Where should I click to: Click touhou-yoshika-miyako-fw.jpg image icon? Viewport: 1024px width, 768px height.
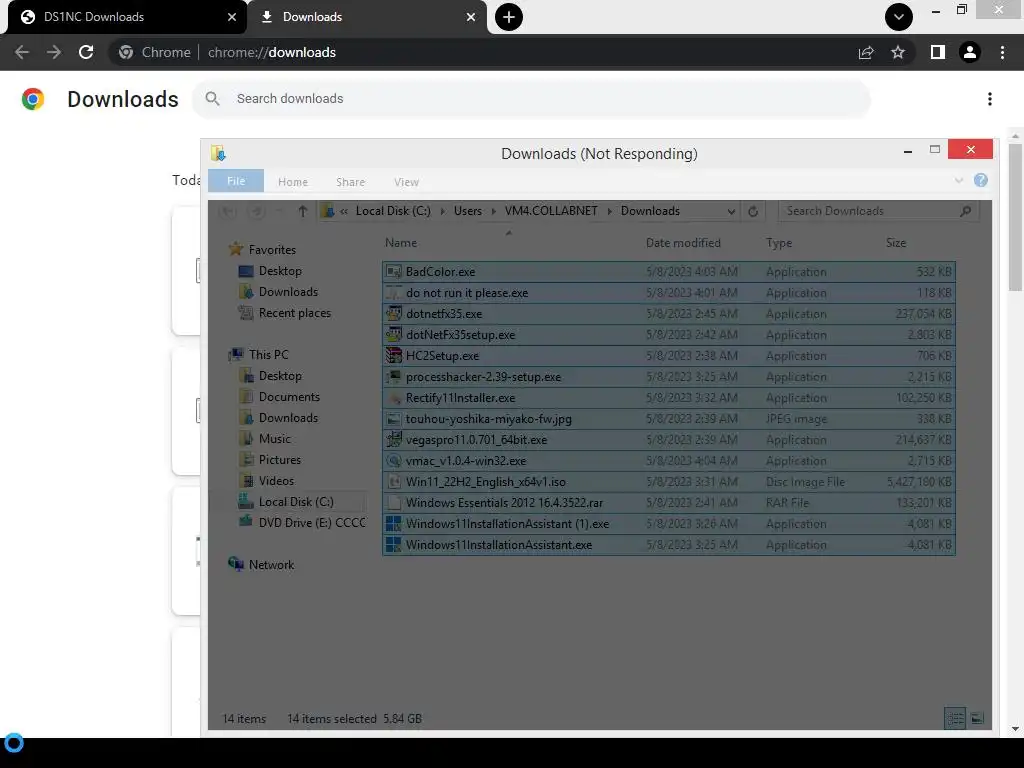pyautogui.click(x=393, y=419)
